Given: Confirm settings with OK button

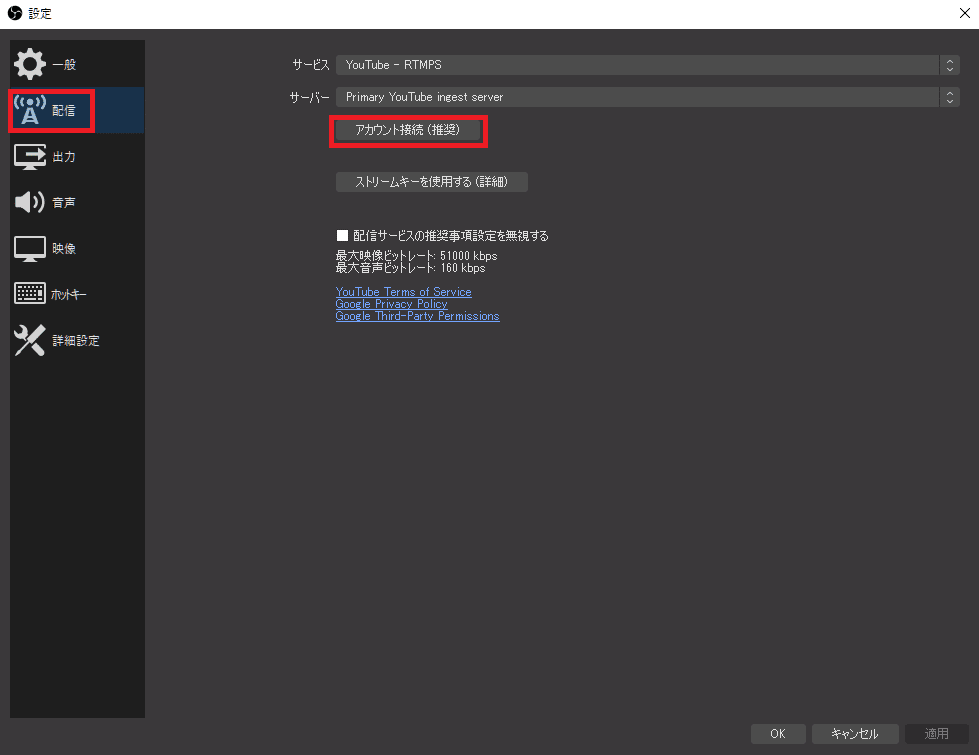Looking at the screenshot, I should [778, 734].
